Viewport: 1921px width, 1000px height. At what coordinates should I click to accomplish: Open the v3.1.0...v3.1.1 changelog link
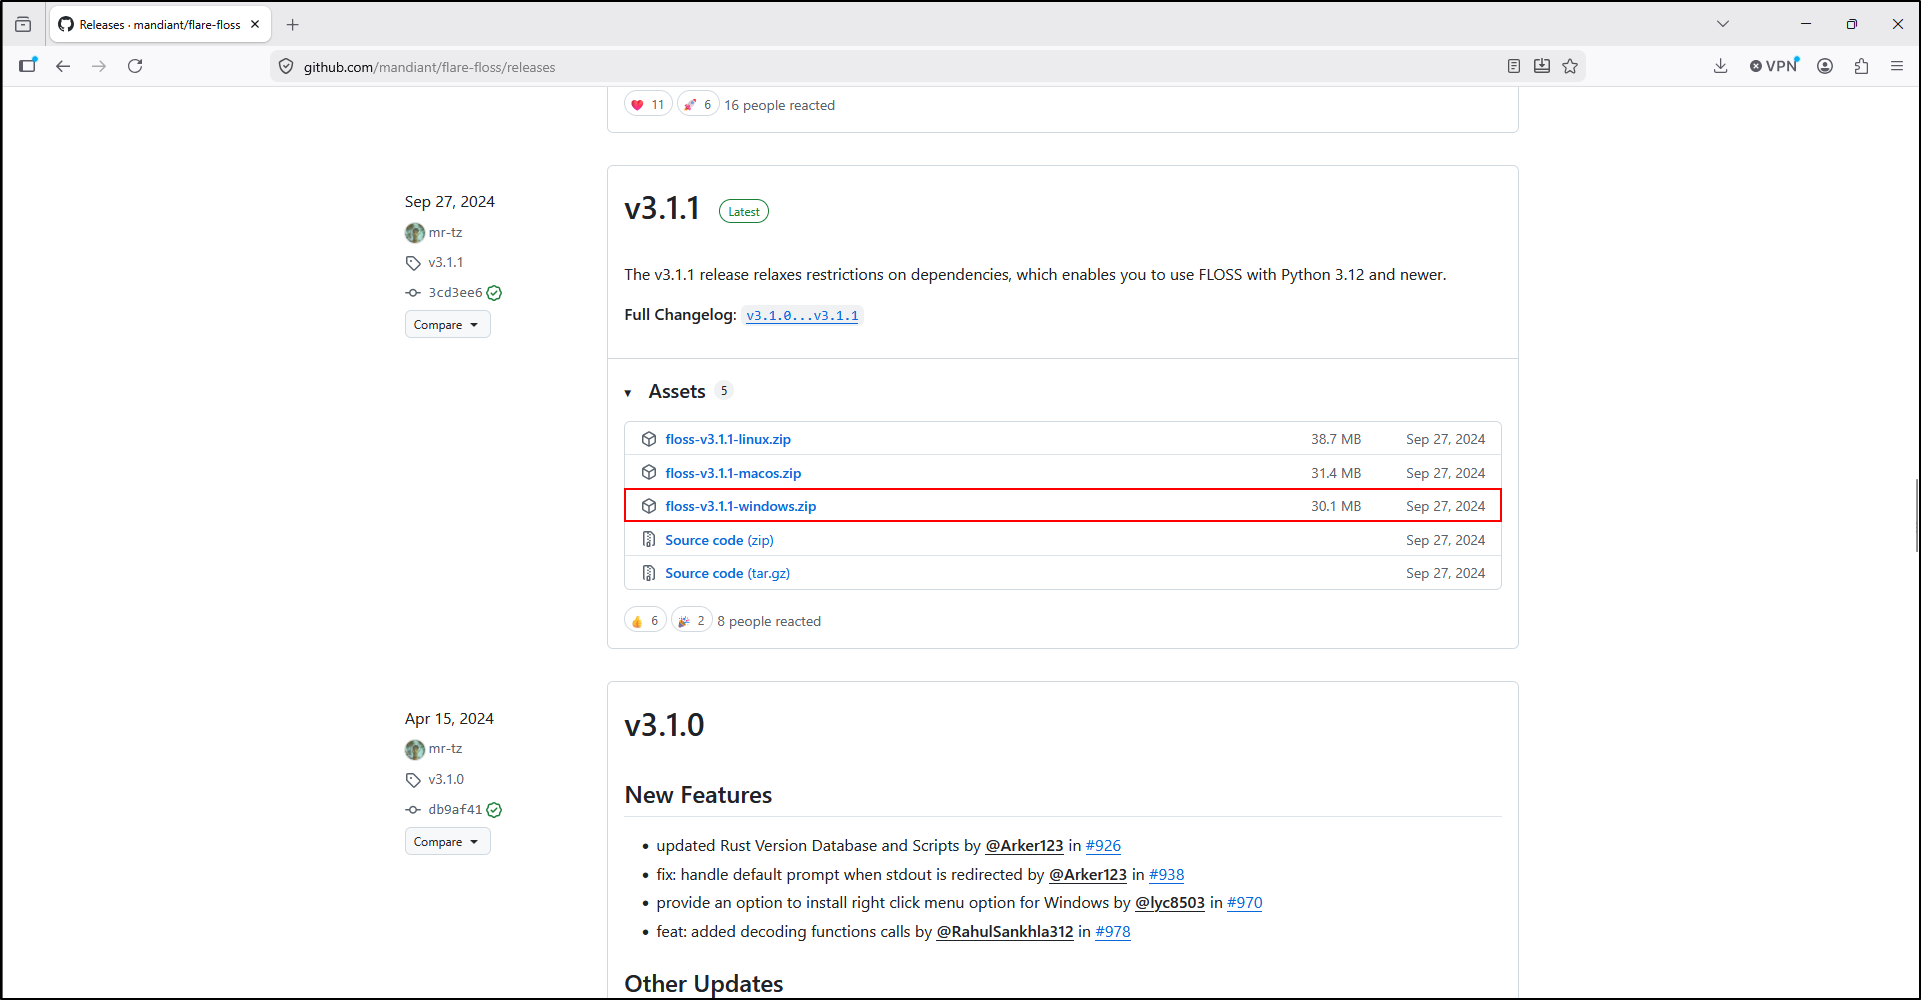tap(802, 316)
